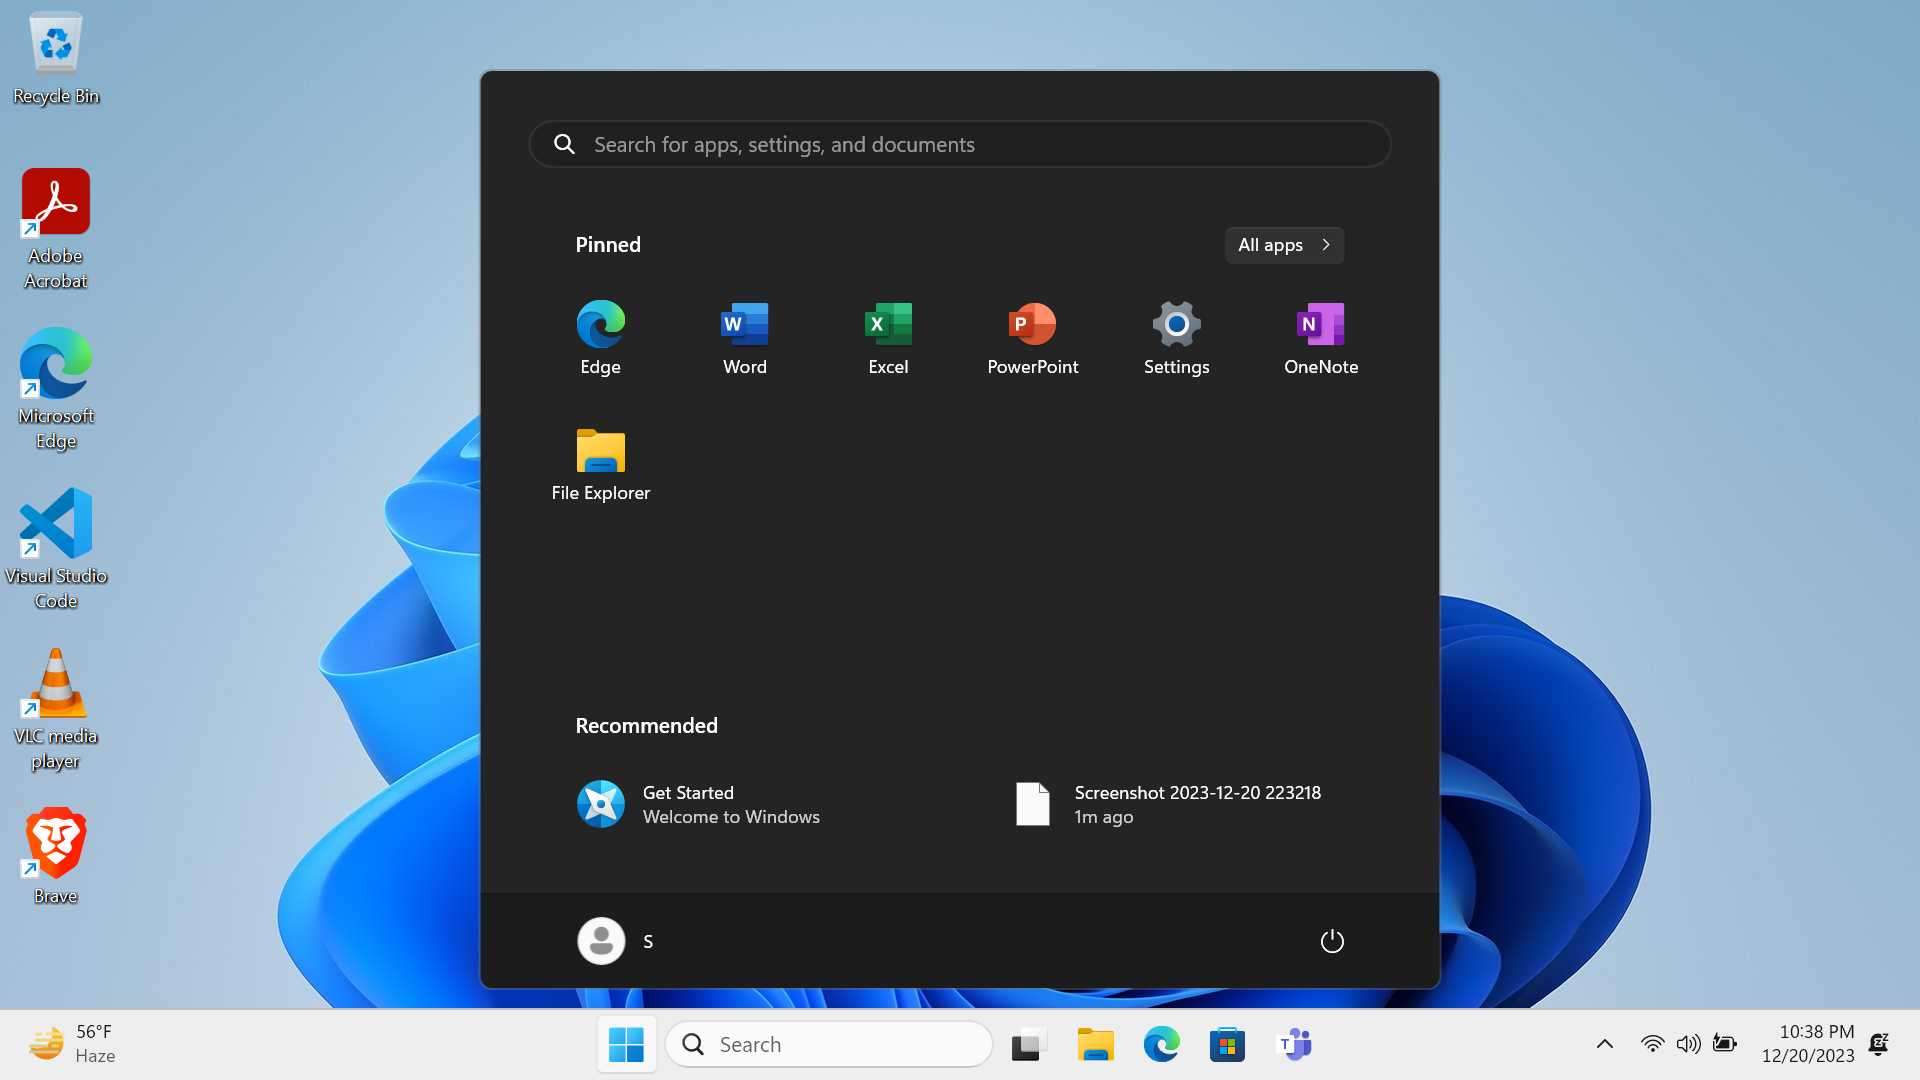Open File Explorer in the pinned apps
1920x1080 pixels.
click(x=600, y=465)
